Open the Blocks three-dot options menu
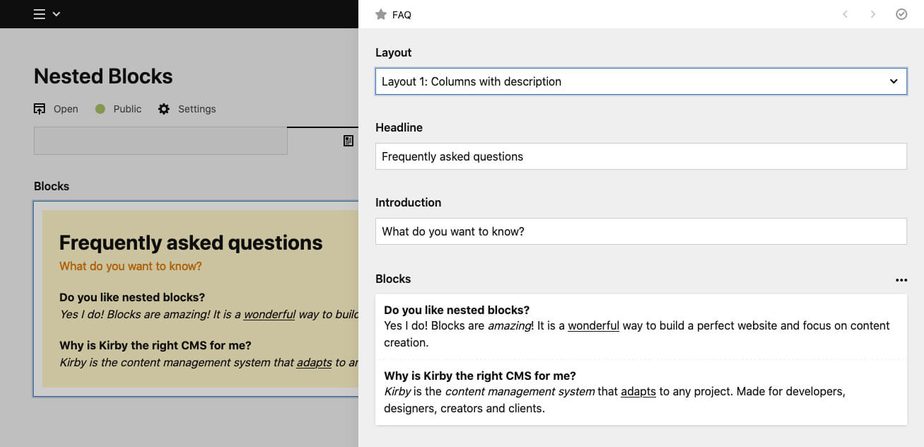This screenshot has width=924, height=447. pos(901,280)
